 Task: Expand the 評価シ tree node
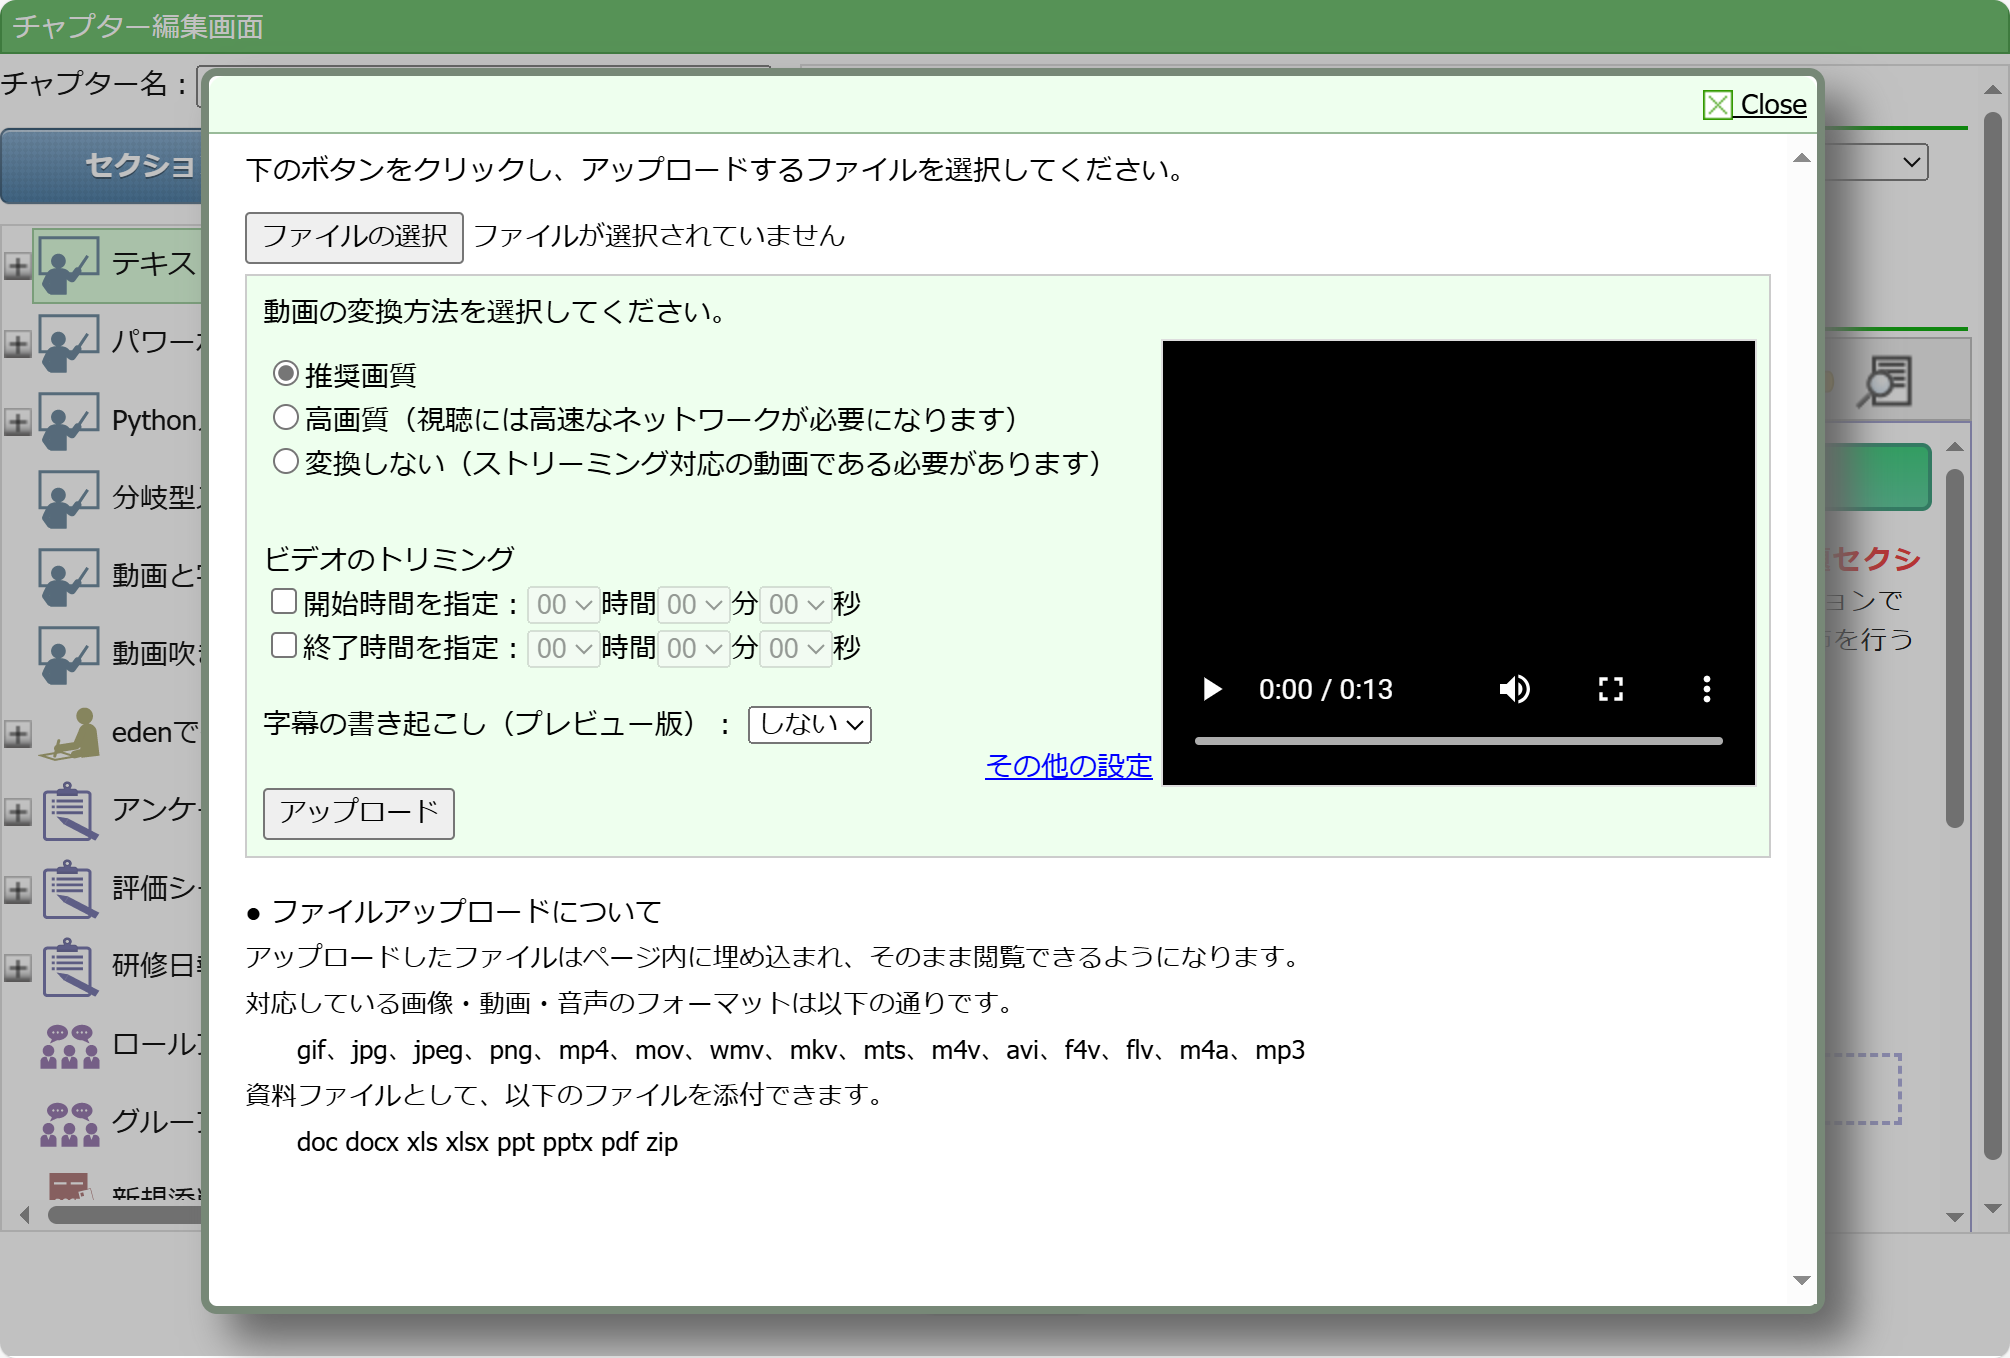tap(17, 890)
